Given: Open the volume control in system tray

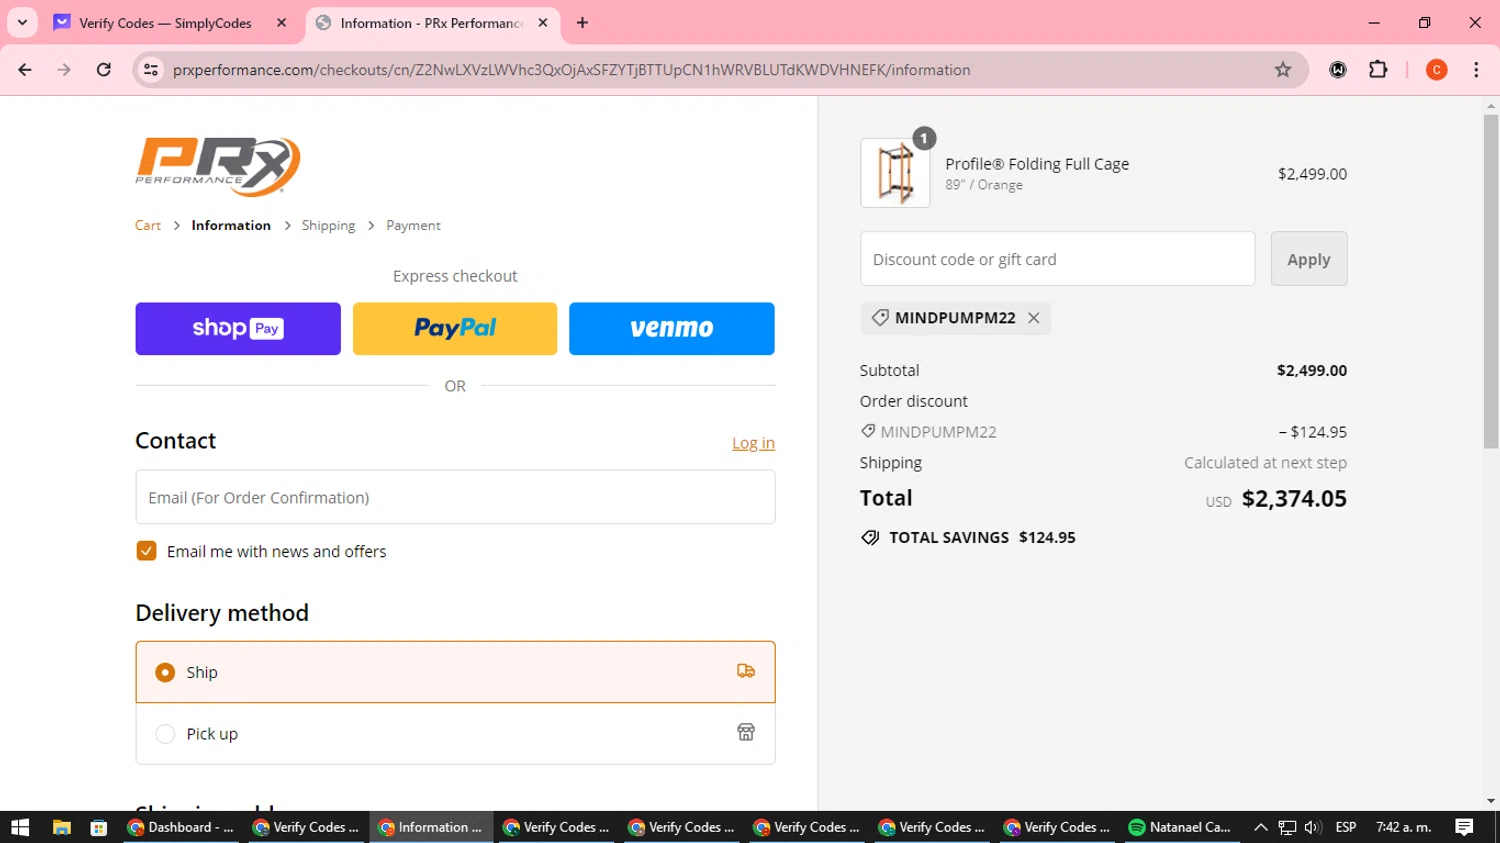Looking at the screenshot, I should coord(1313,827).
